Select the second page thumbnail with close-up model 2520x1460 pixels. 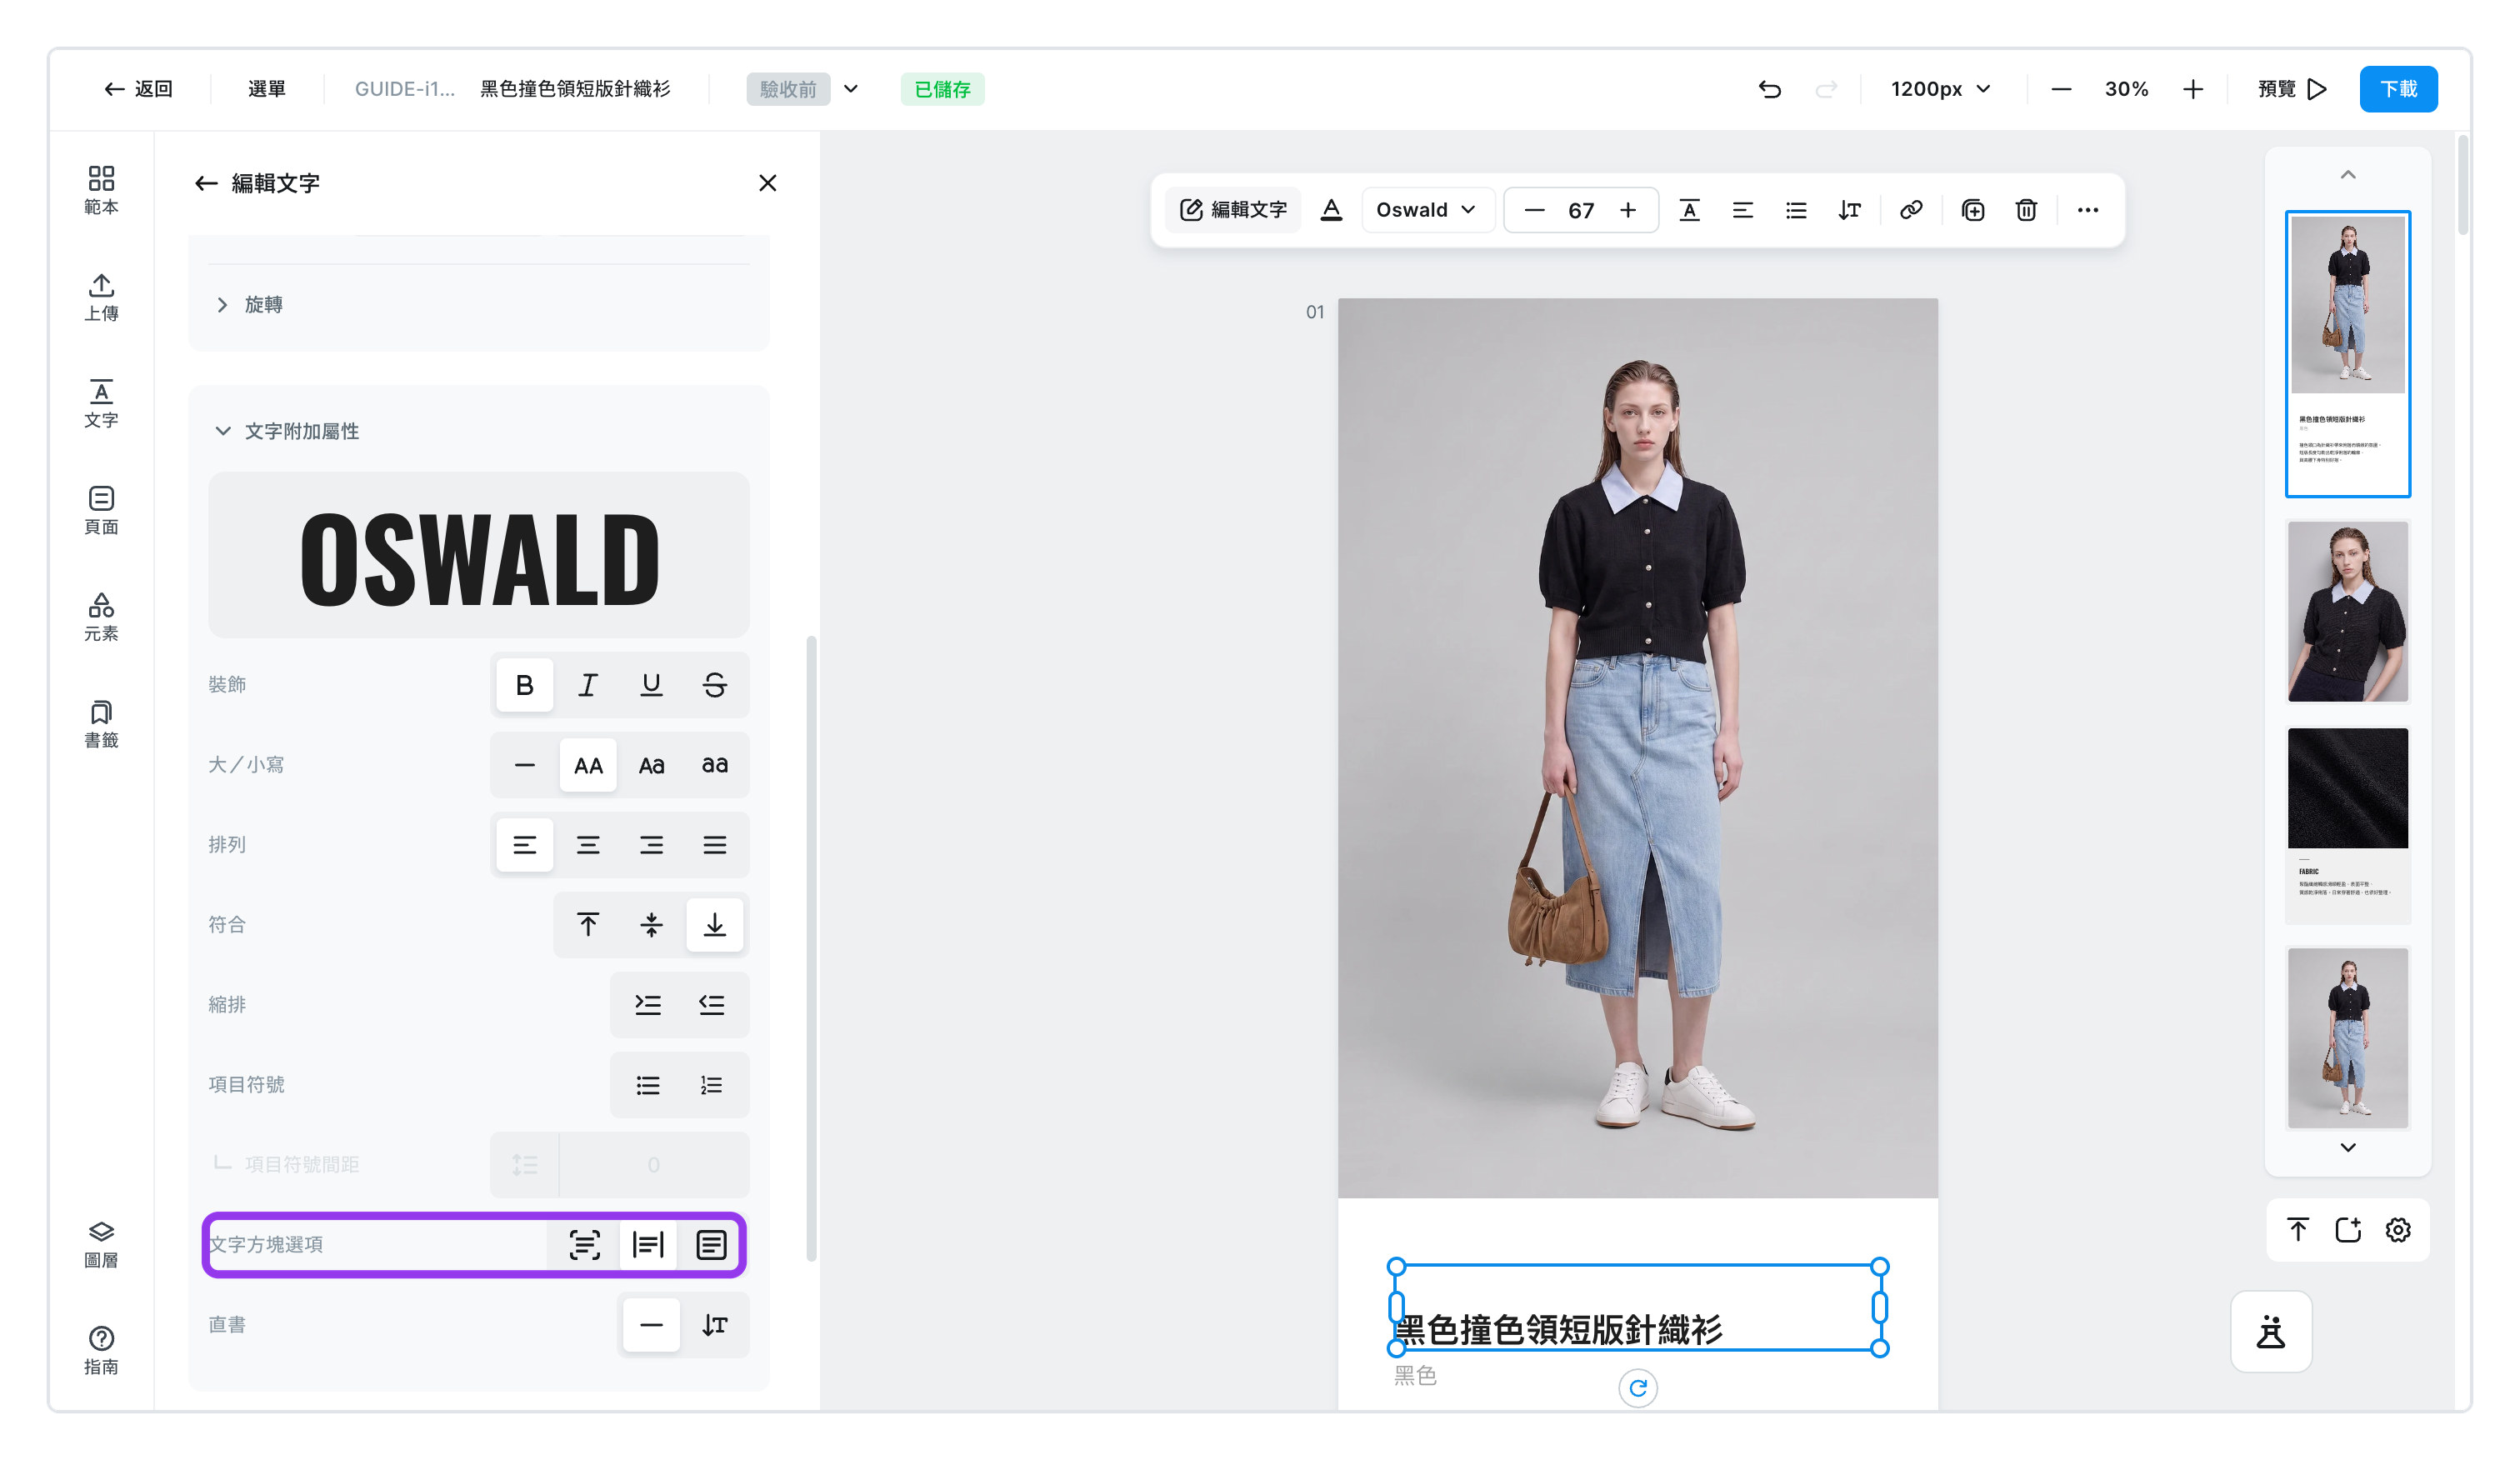tap(2348, 610)
